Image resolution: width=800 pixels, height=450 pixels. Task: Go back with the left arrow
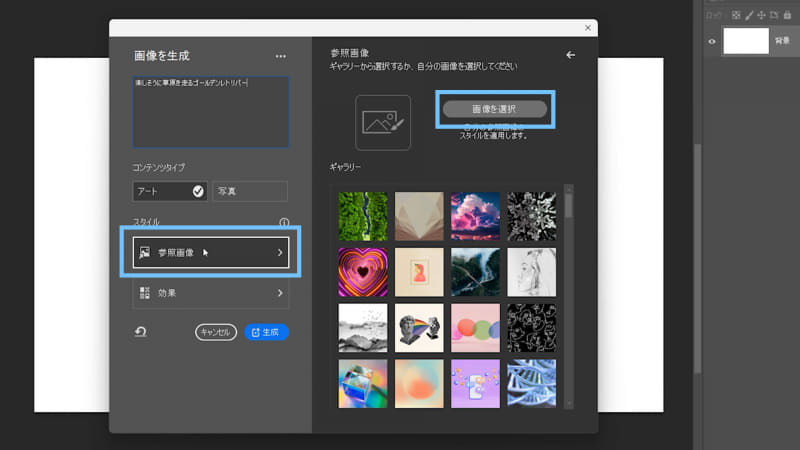point(570,55)
